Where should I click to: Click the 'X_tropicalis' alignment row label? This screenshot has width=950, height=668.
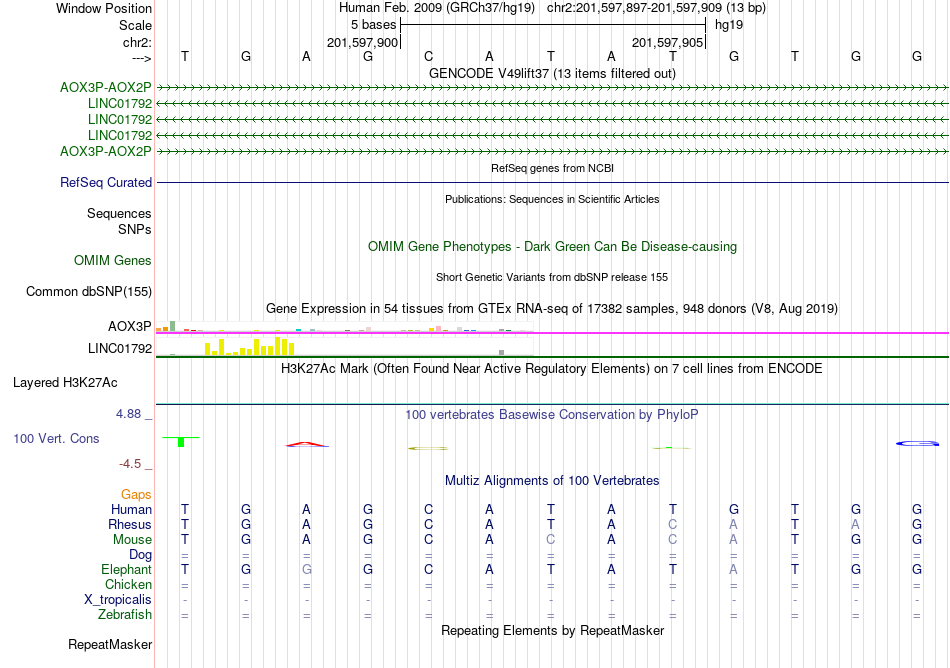pyautogui.click(x=118, y=600)
